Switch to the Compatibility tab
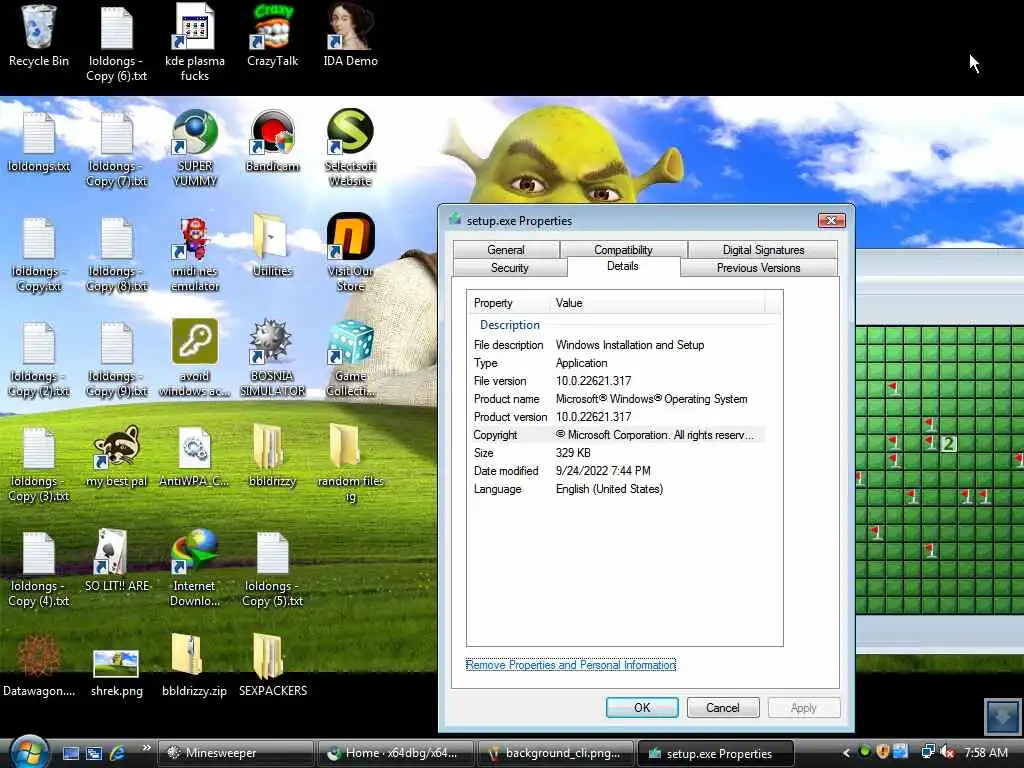1024x768 pixels. pos(623,249)
